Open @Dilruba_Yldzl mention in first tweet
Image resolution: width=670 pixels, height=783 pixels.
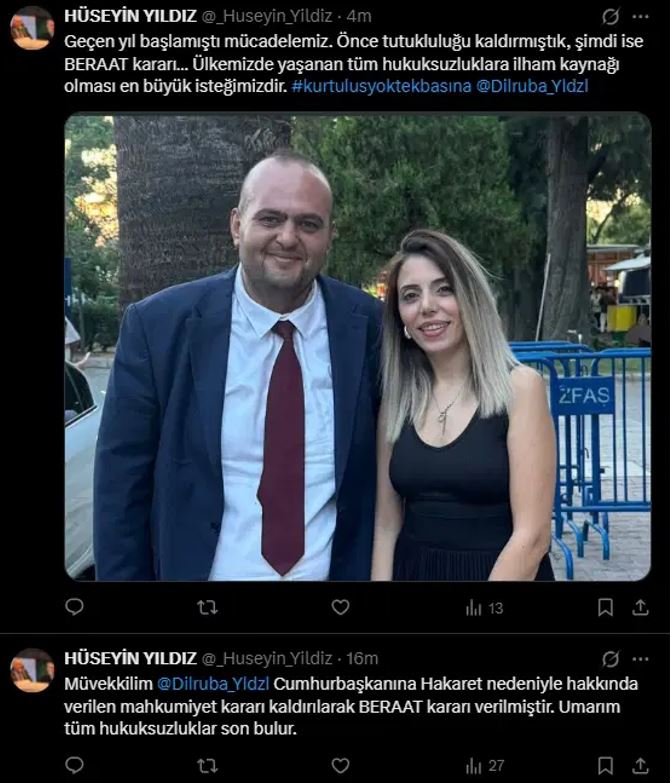[532, 86]
